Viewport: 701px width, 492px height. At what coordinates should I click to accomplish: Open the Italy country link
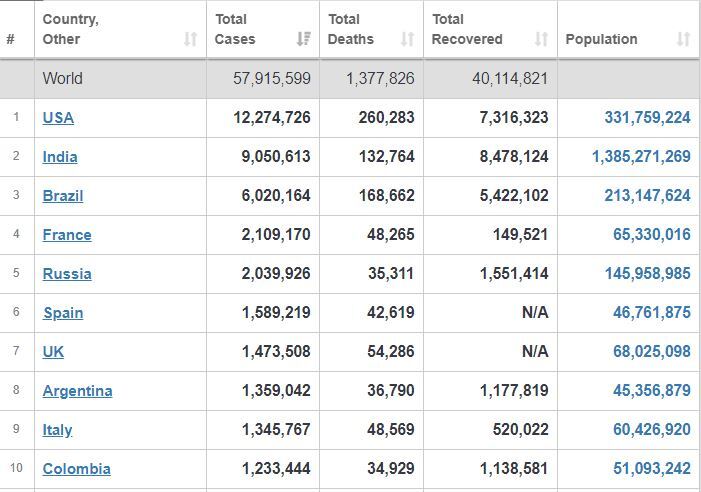point(57,430)
